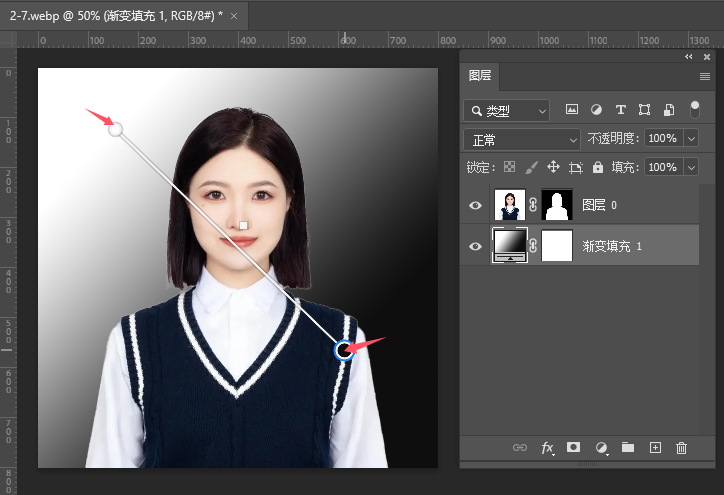Create new adjustment layer via half-circle icon
Image resolution: width=724 pixels, height=495 pixels.
601,448
